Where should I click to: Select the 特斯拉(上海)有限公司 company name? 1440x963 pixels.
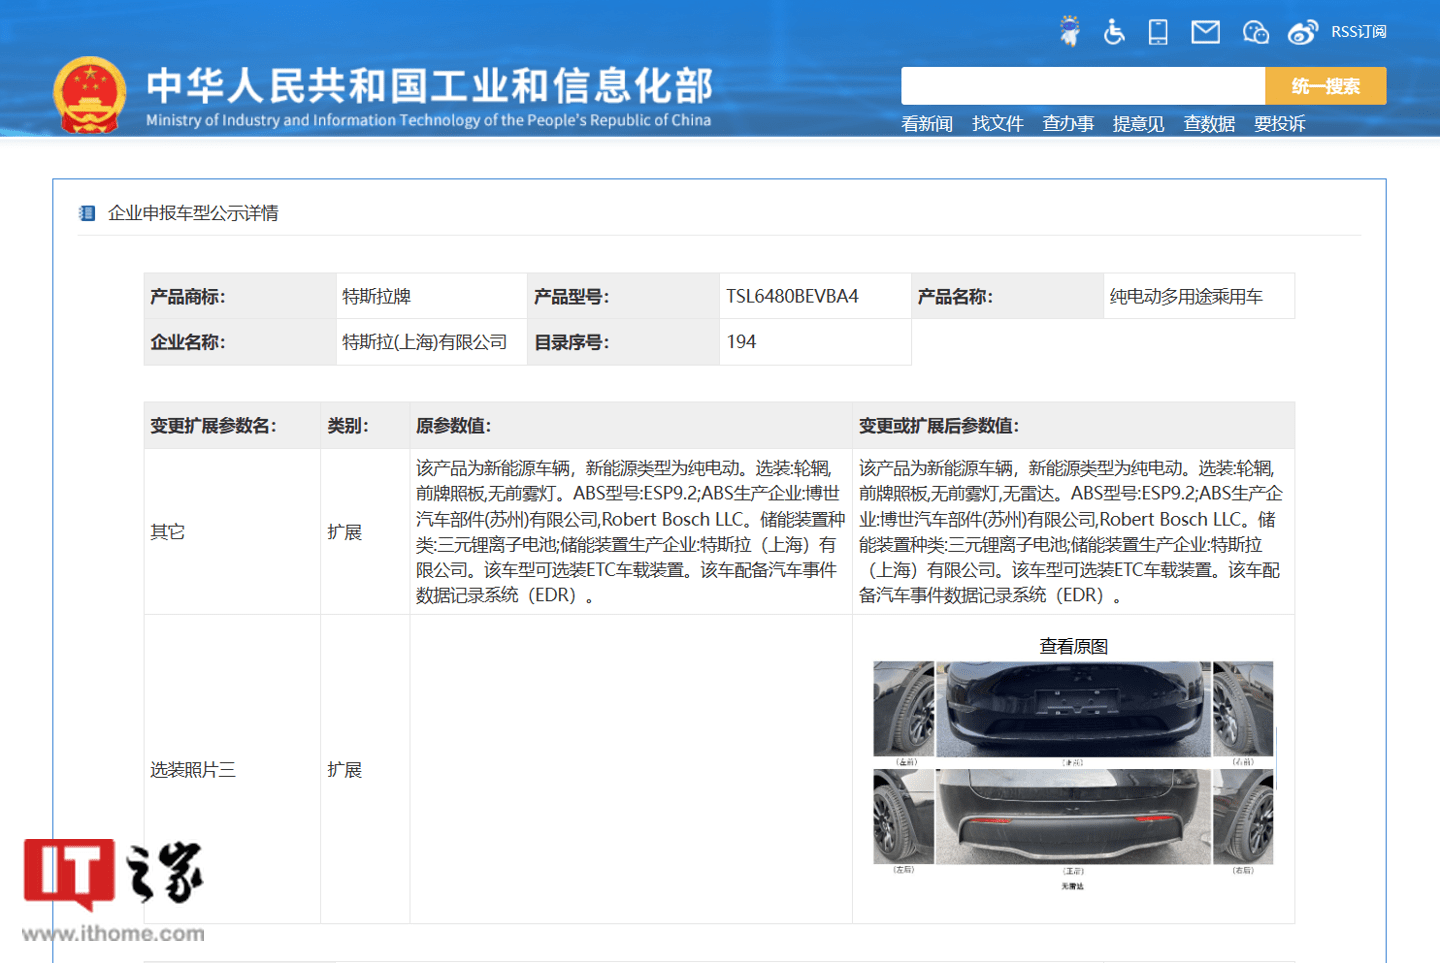pos(424,342)
